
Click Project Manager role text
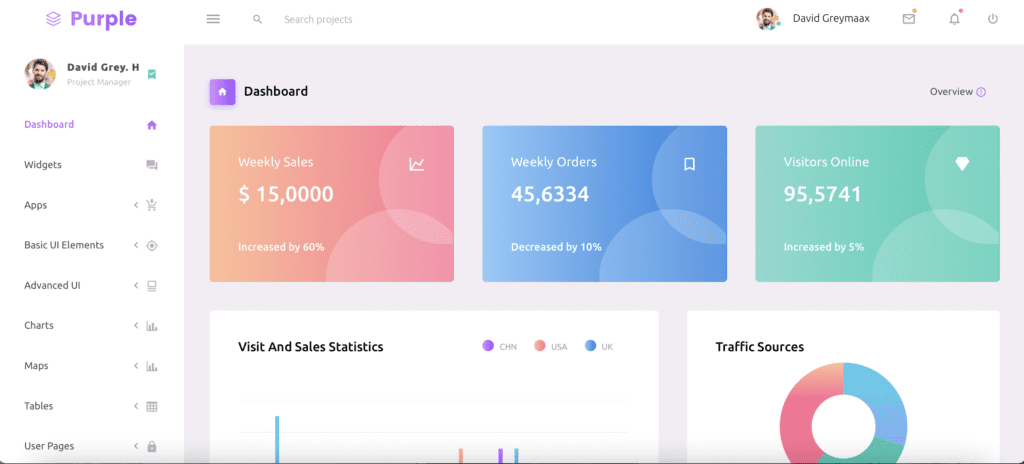(x=99, y=82)
